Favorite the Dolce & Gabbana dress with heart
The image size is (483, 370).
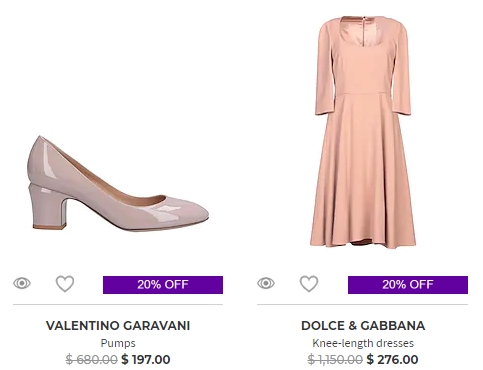[309, 284]
